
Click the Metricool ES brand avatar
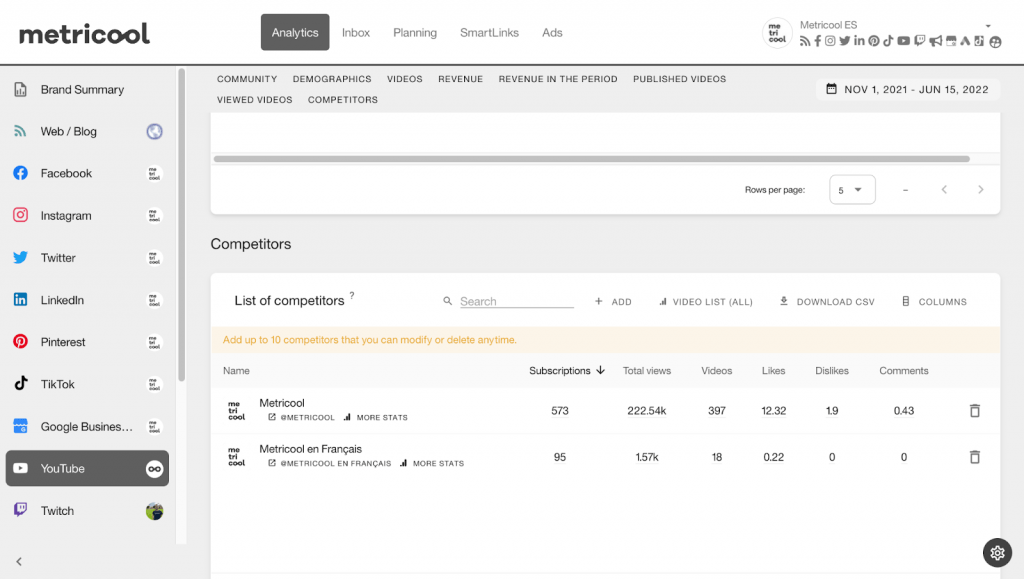tap(777, 33)
